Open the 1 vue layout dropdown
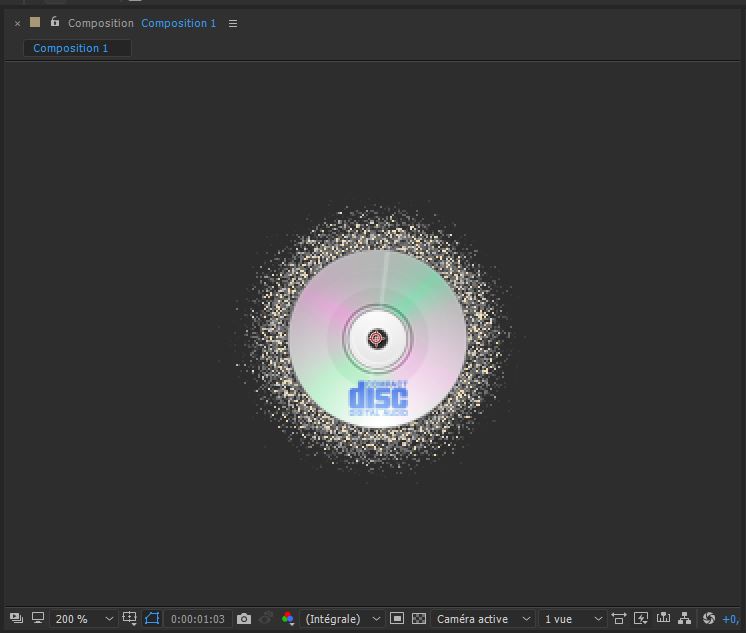 tap(573, 619)
